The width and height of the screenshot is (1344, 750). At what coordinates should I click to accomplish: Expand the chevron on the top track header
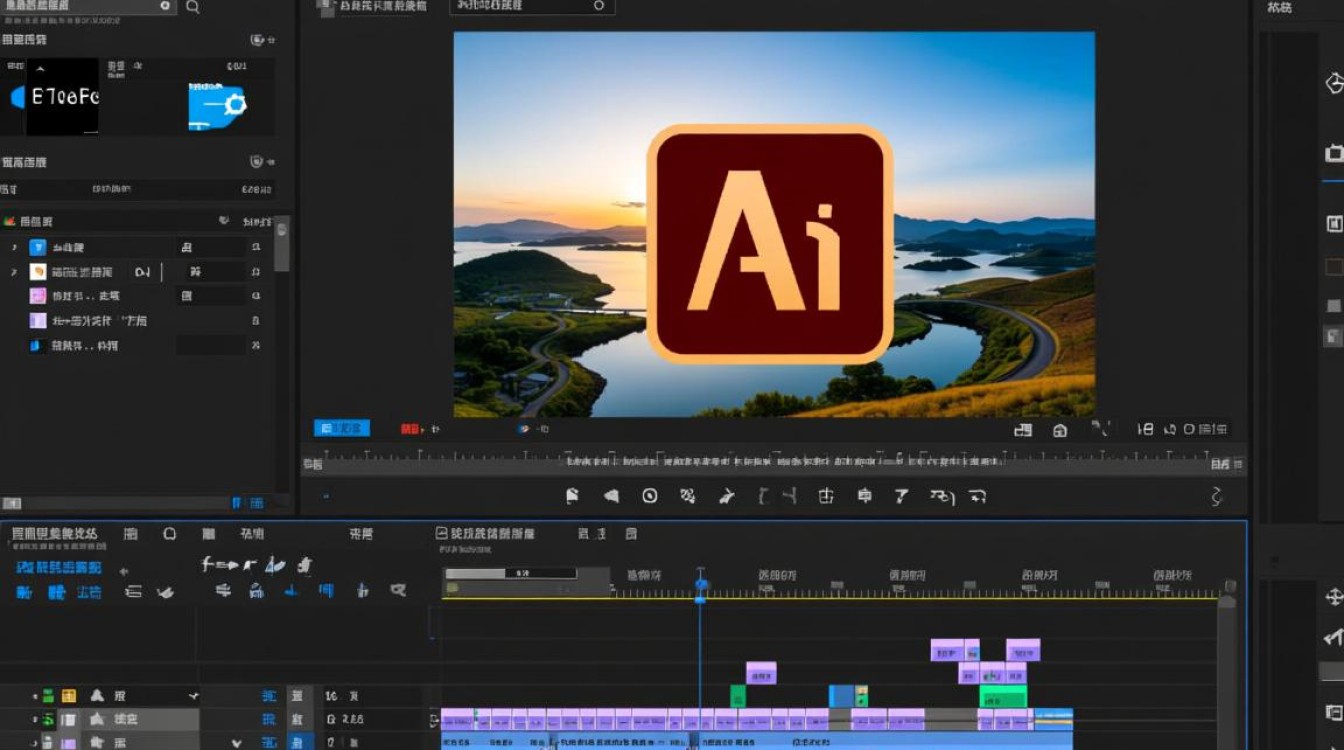tap(193, 696)
